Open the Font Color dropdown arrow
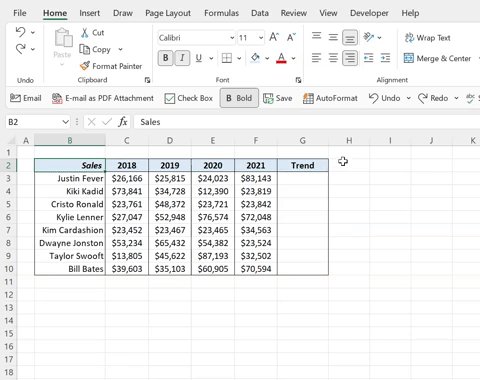480x380 pixels. tap(293, 58)
